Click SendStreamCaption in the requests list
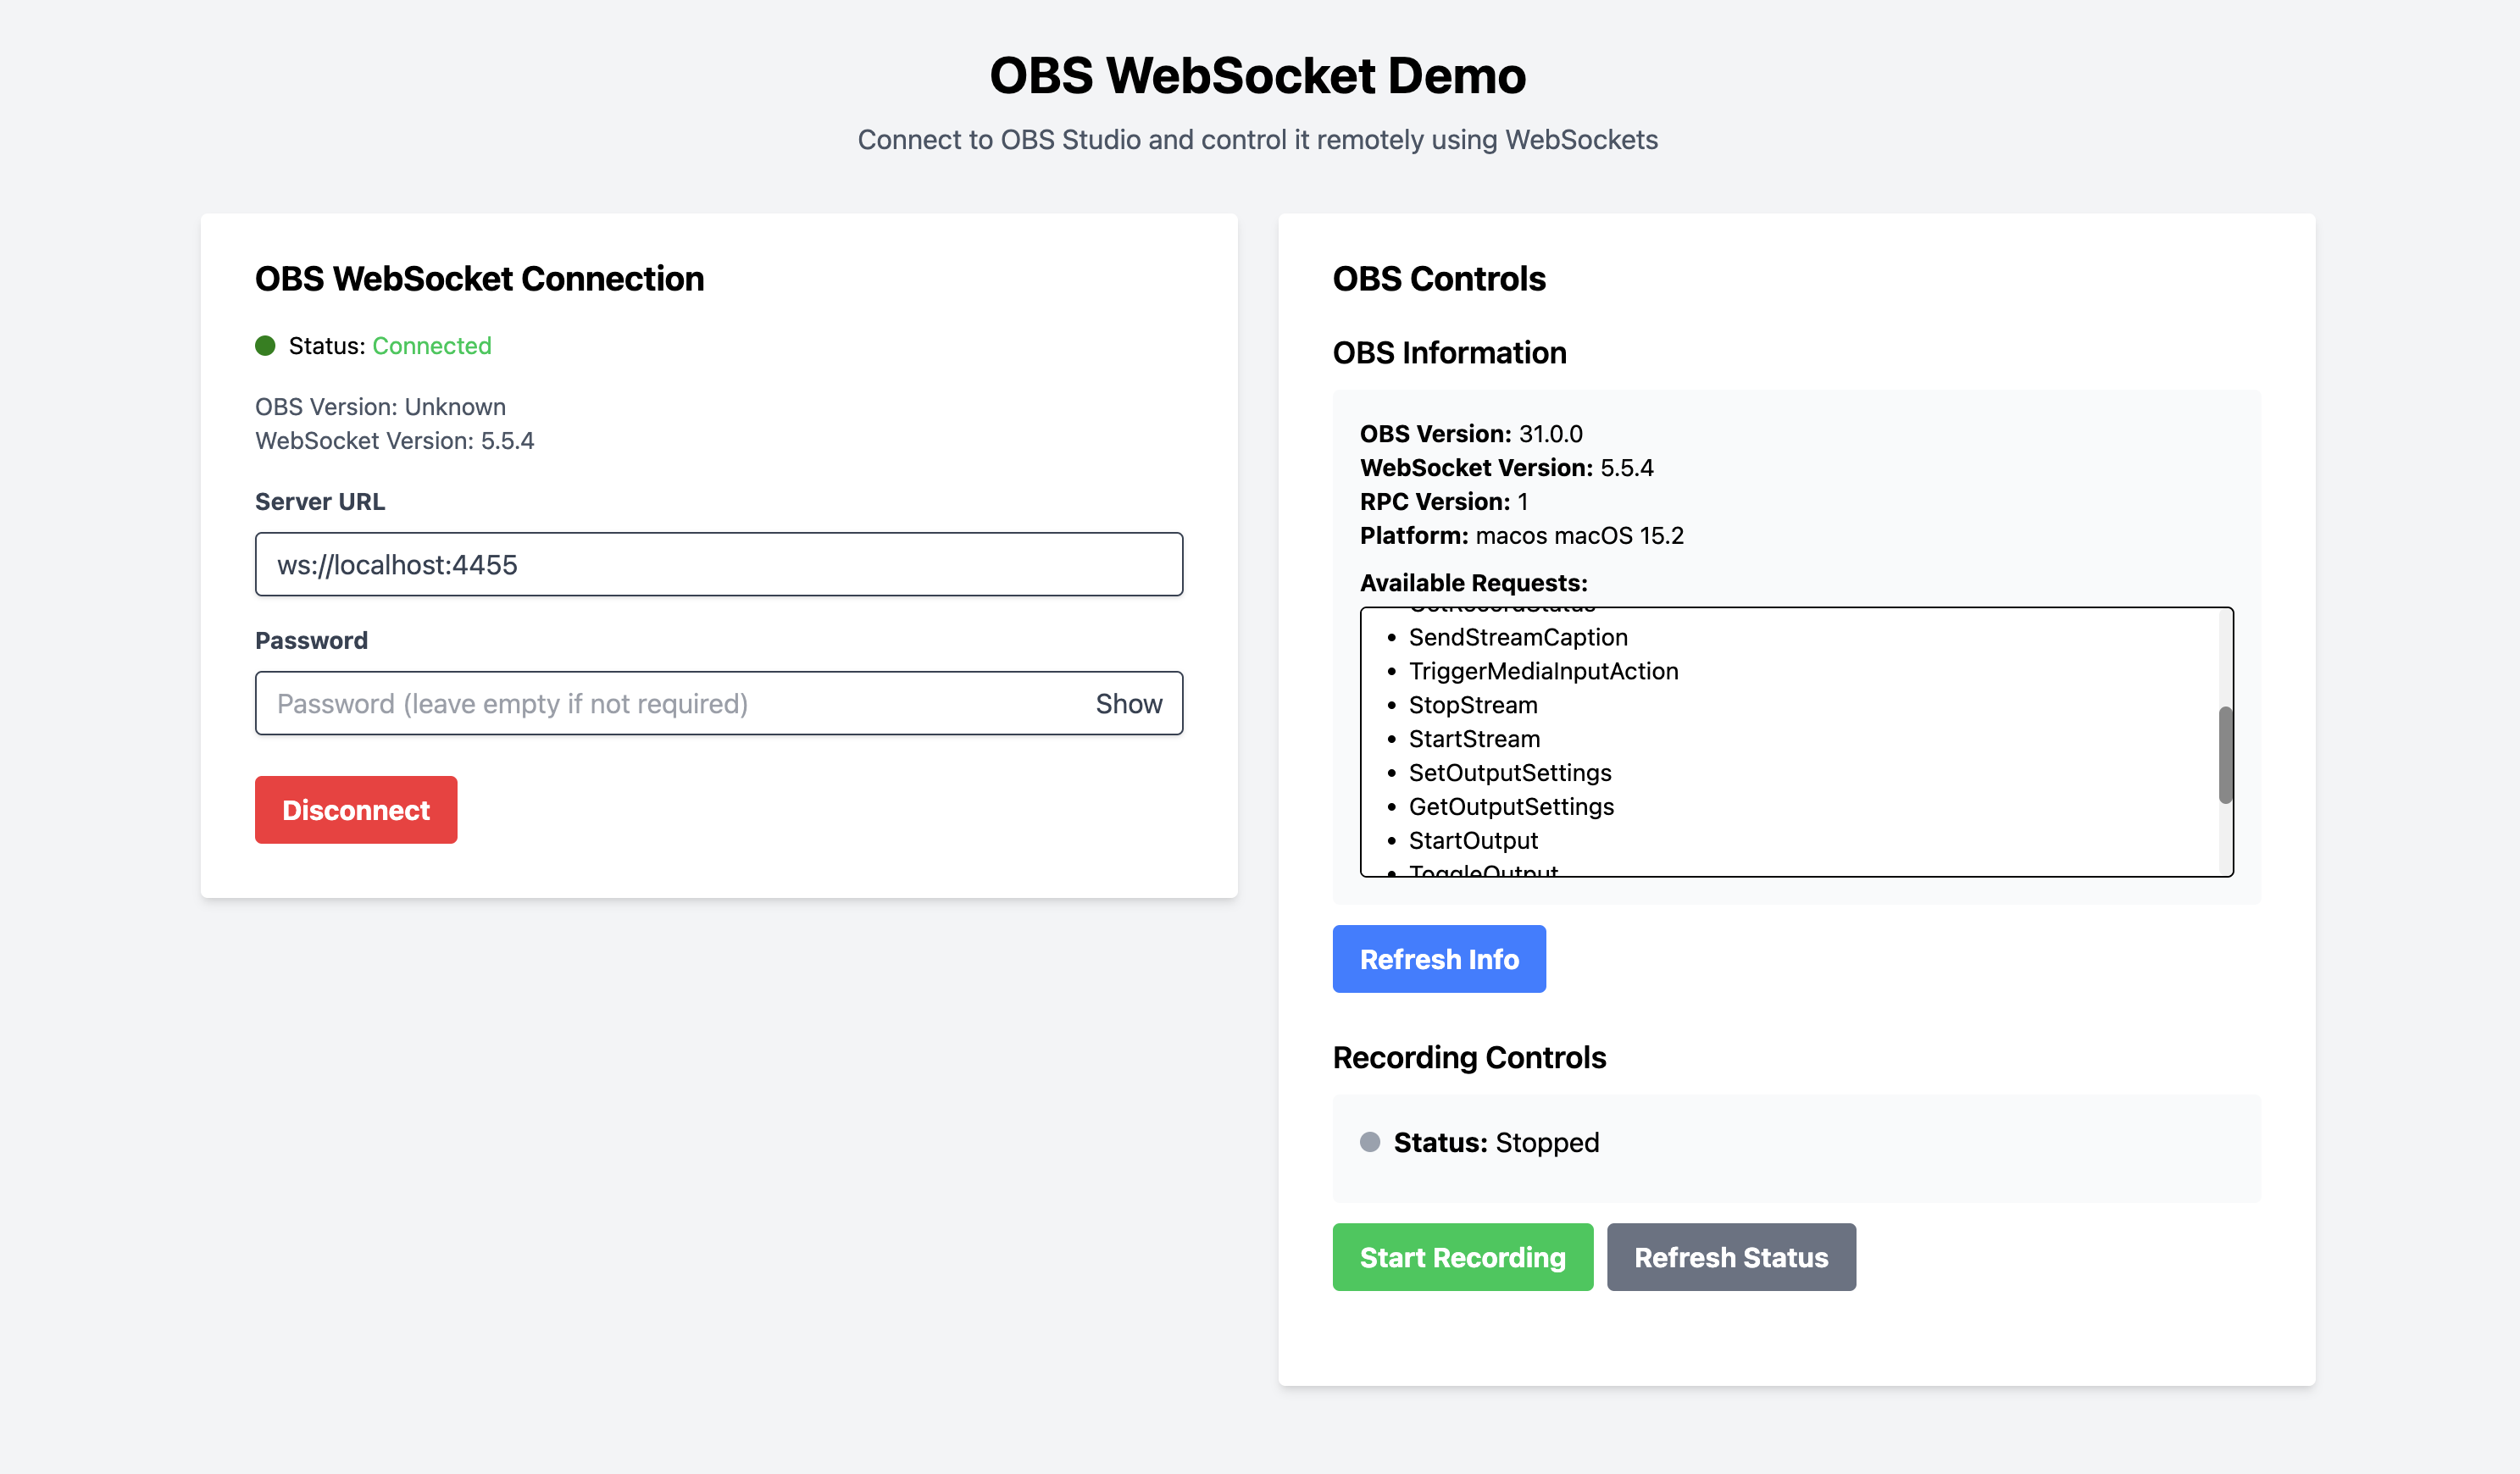 point(1518,637)
